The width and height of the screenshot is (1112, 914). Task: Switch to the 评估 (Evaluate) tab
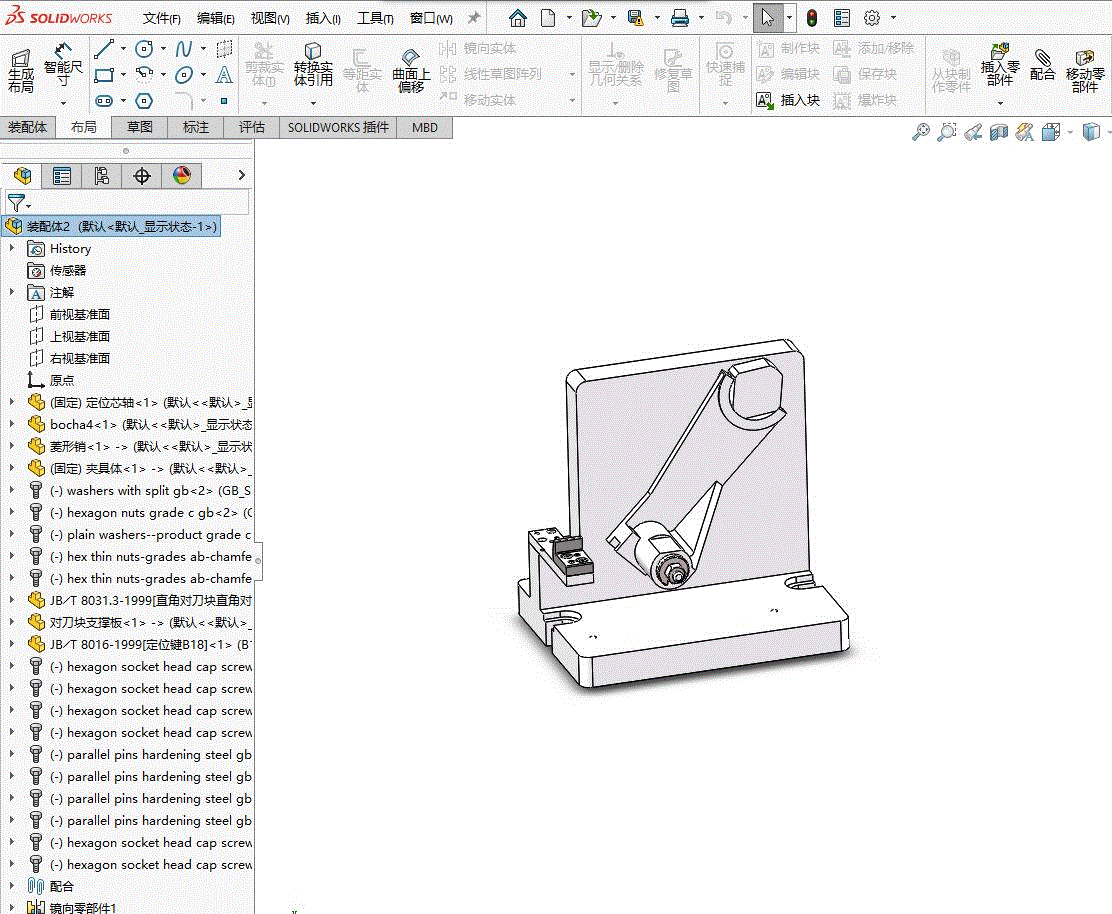click(251, 127)
